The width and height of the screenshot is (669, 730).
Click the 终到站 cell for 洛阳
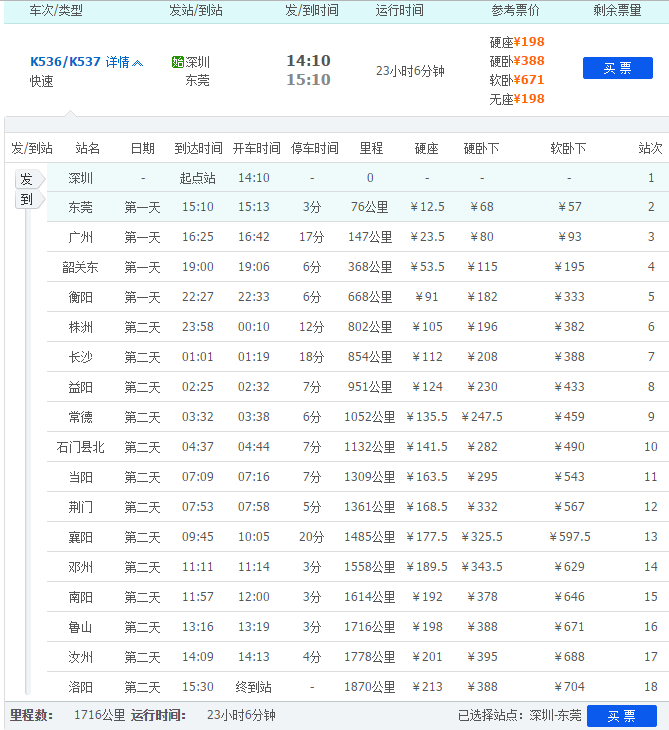tap(254, 687)
